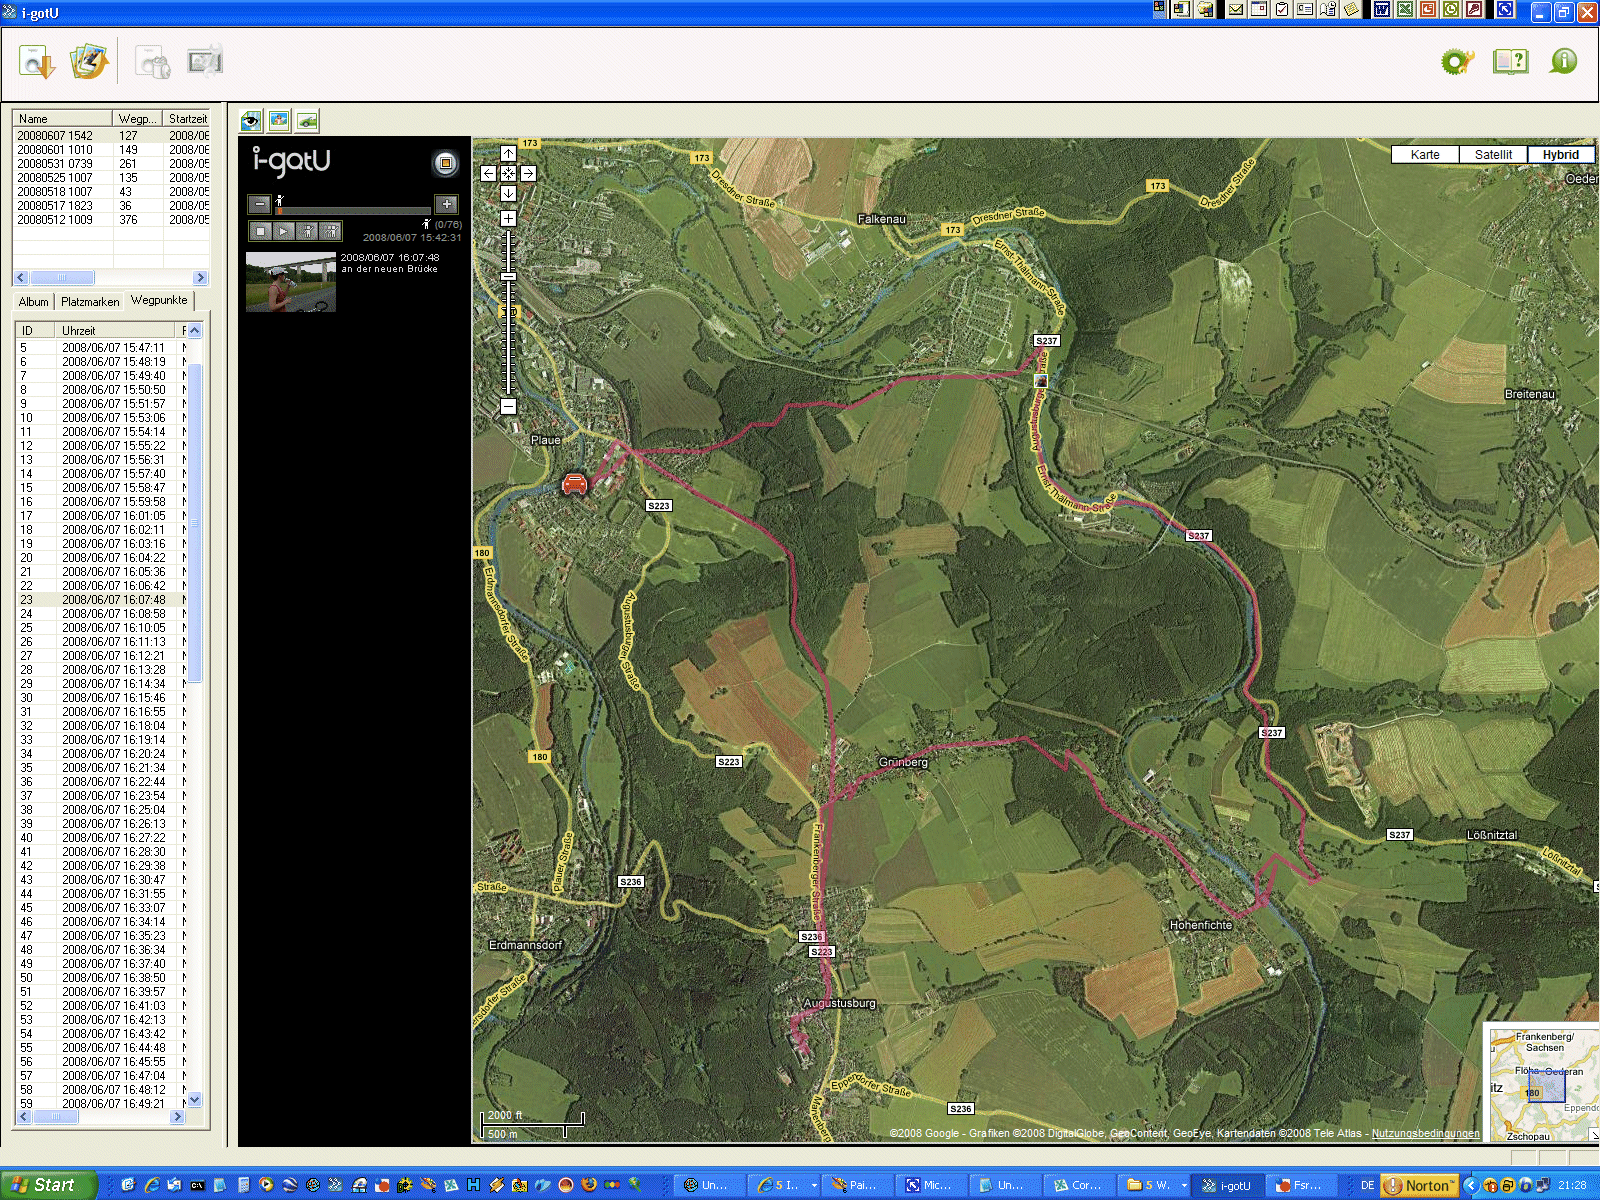The image size is (1600, 1200).
Task: Sort waypoints by ID column header
Action: [34, 330]
